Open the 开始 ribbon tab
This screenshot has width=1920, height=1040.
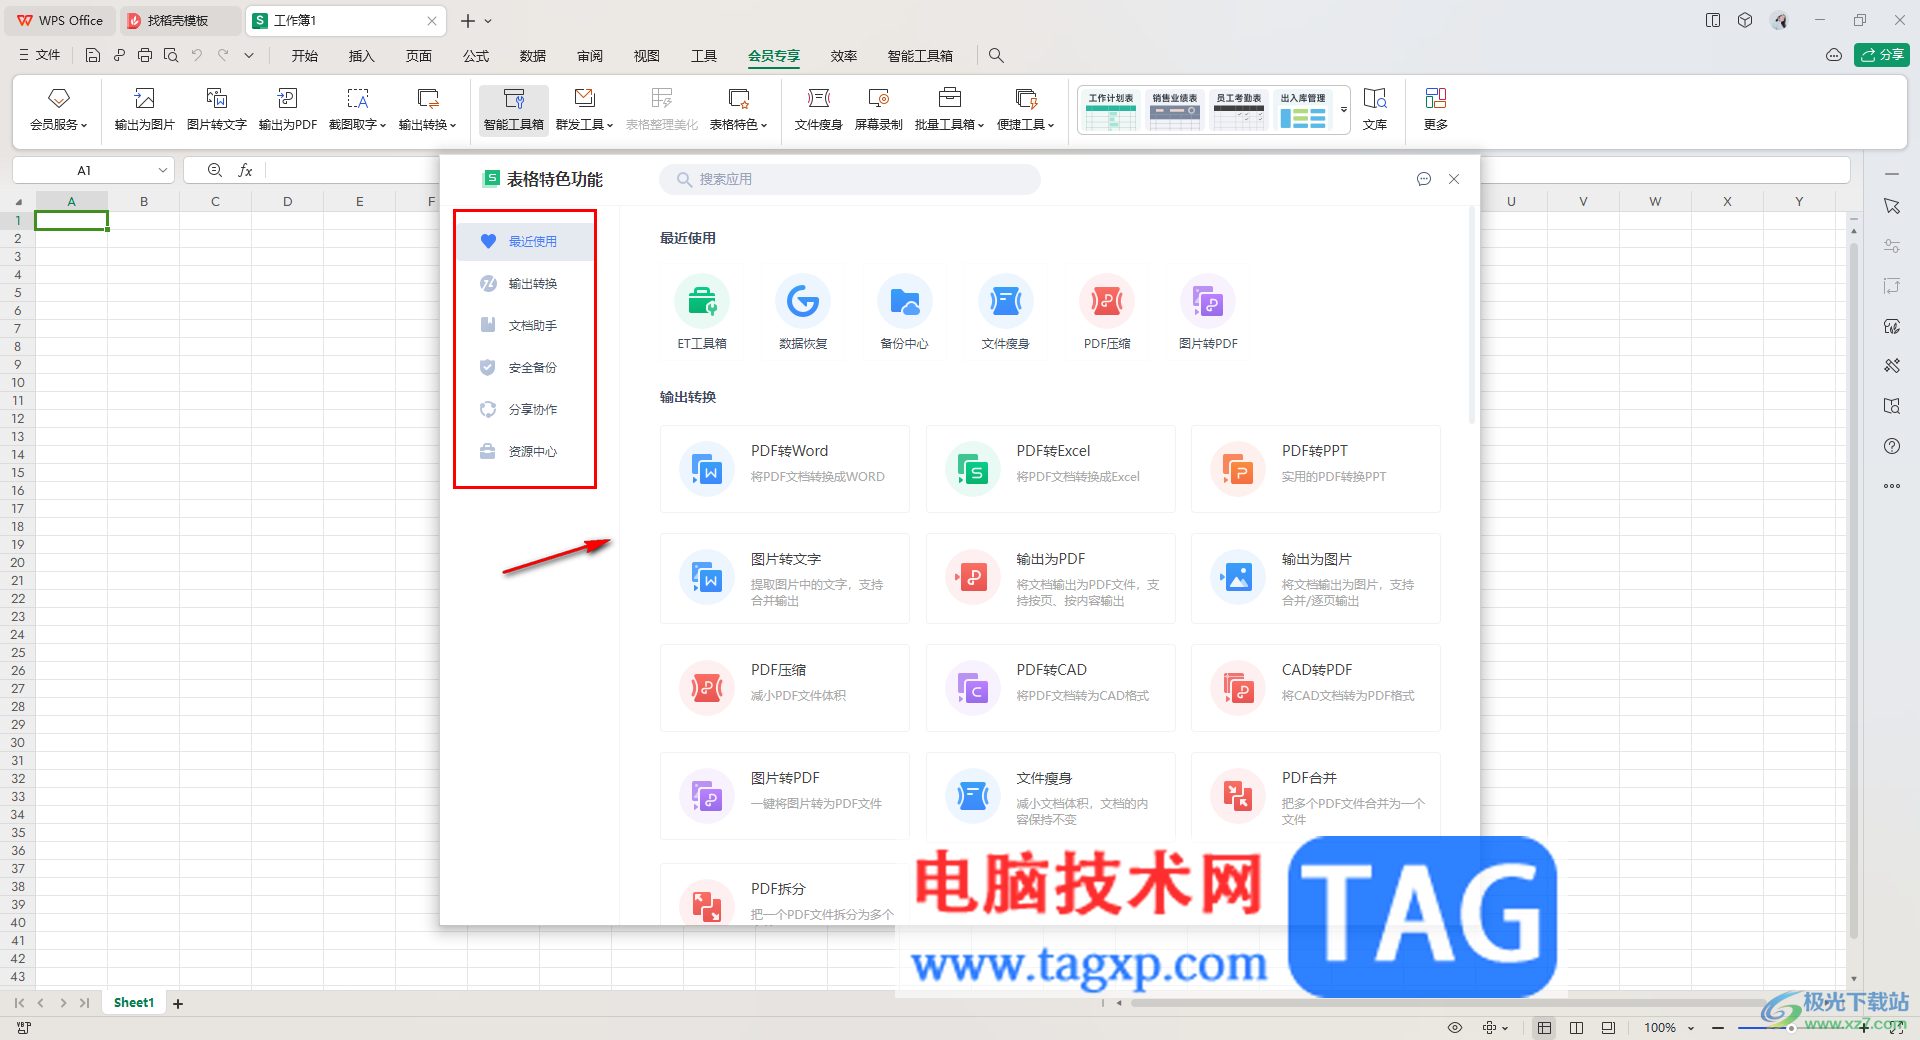pyautogui.click(x=305, y=56)
